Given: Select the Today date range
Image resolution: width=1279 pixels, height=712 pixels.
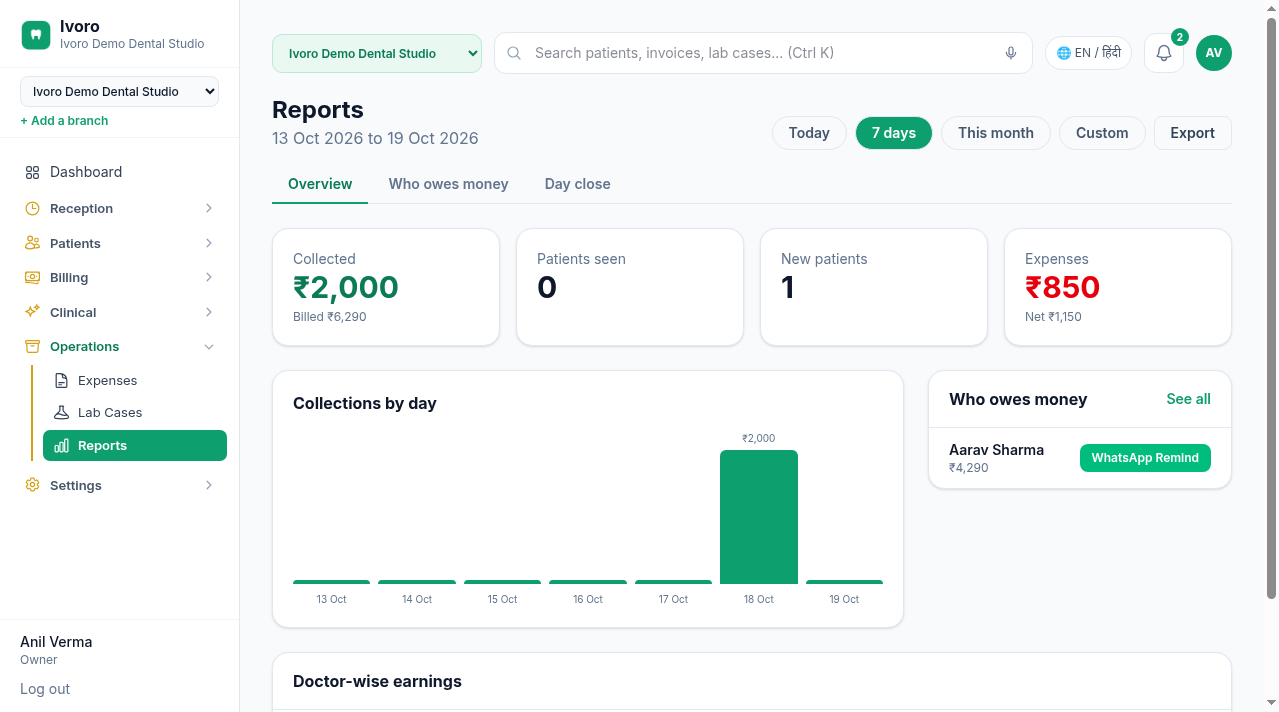Looking at the screenshot, I should [809, 133].
